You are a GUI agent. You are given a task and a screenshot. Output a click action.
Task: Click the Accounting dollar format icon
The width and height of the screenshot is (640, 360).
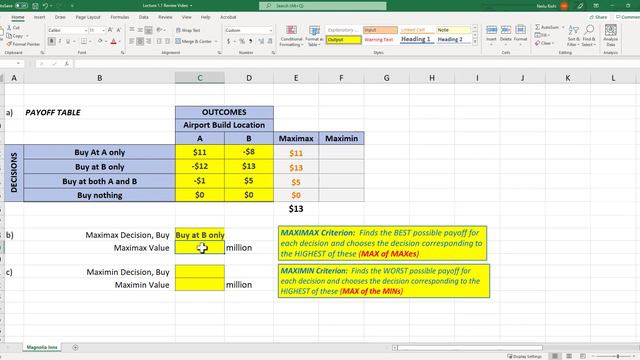coord(228,41)
